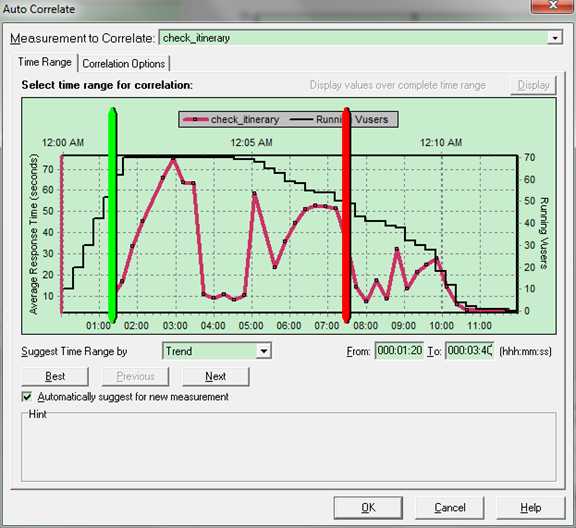Screen dimensions: 576x528
Task: Select the green start time range marker
Action: tap(113, 215)
